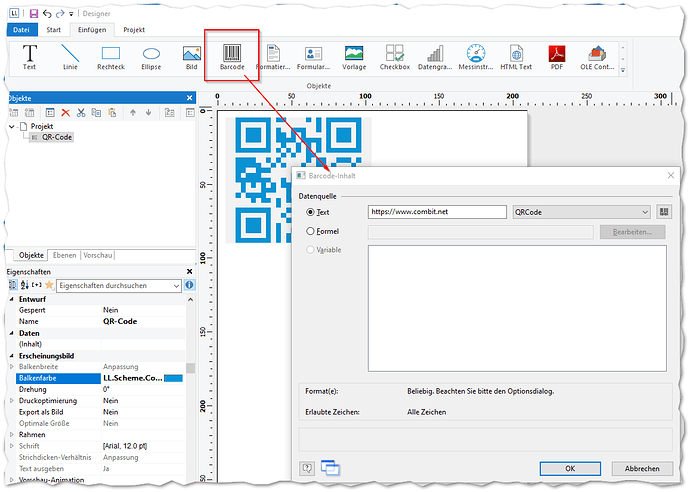Viewport: 690px width, 492px height.
Task: Add a Messinstrument gauge object
Action: pyautogui.click(x=476, y=57)
